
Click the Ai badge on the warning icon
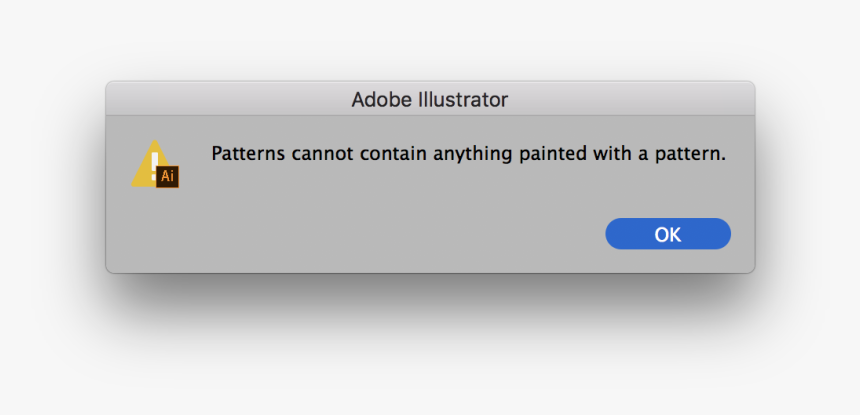[x=168, y=176]
